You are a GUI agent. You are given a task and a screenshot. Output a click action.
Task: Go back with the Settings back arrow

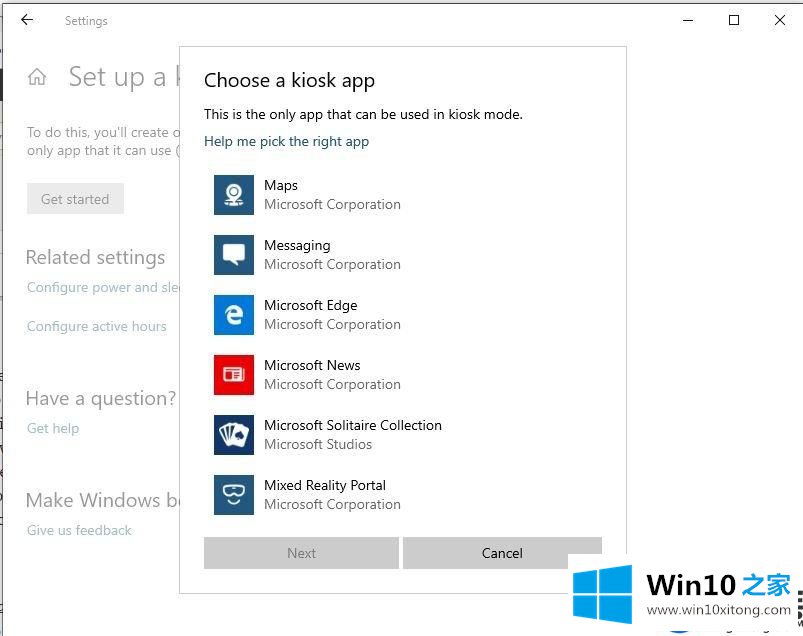tap(27, 20)
